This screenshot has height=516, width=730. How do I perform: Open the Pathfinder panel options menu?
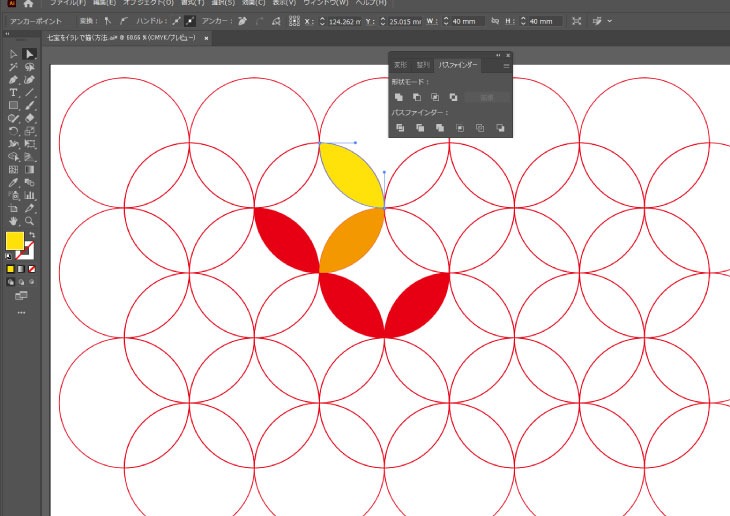click(x=506, y=66)
